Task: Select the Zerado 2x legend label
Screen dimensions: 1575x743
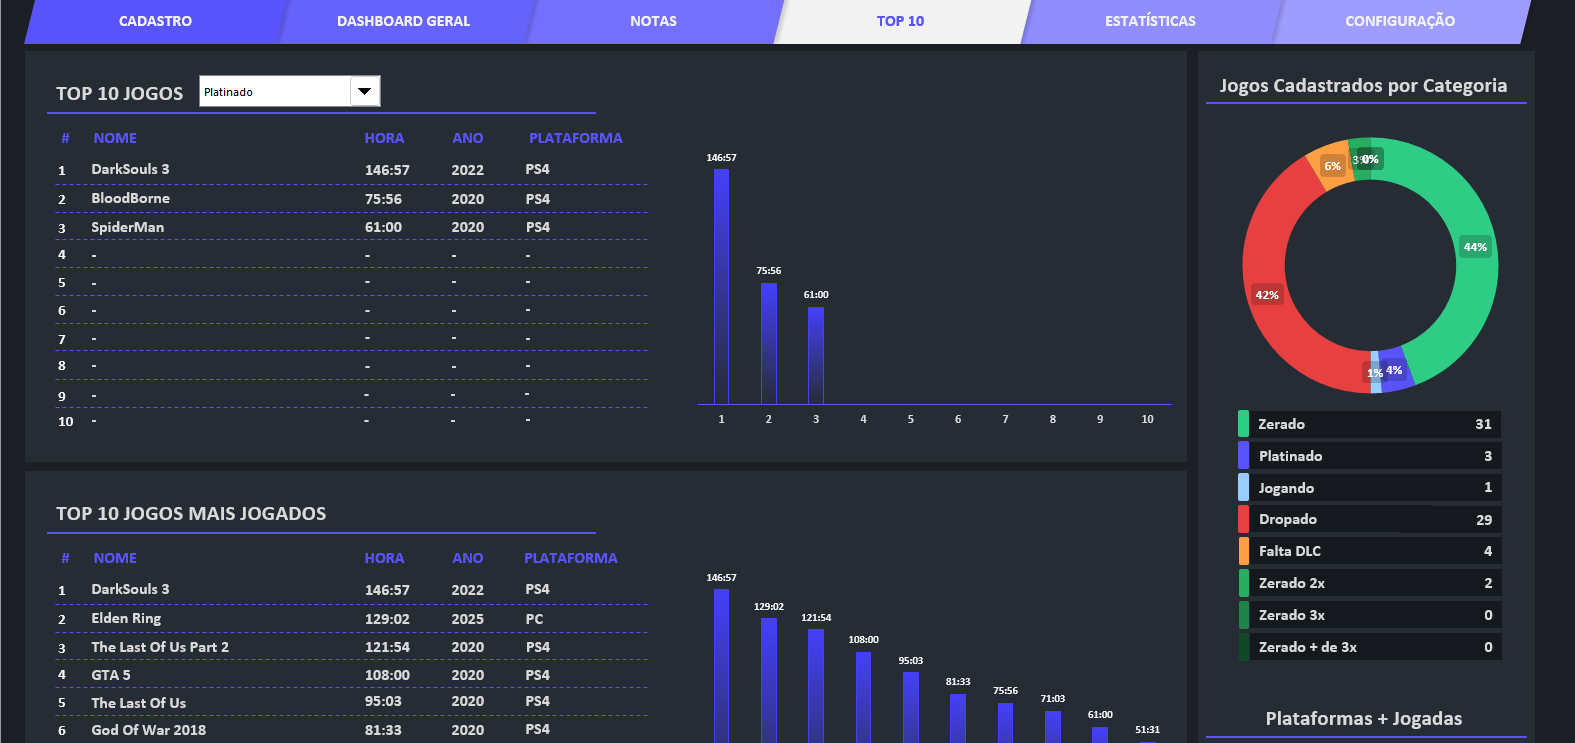Action: pyautogui.click(x=1291, y=583)
